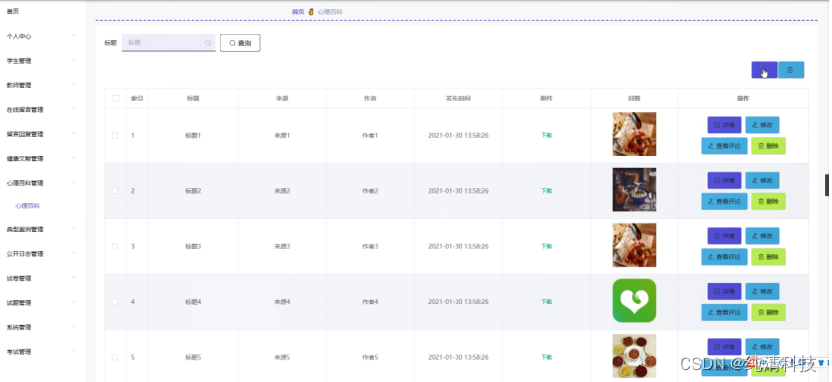
Task: Expand the 典型案例管理 sidebar menu
Action: [41, 229]
